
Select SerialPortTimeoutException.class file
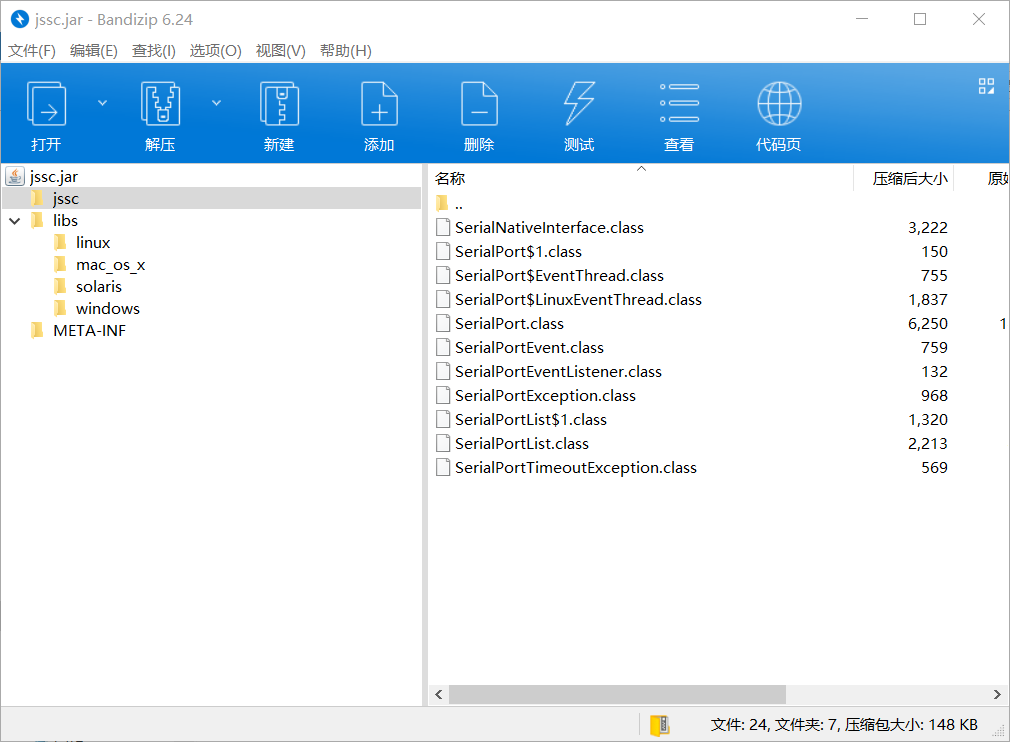pos(575,468)
